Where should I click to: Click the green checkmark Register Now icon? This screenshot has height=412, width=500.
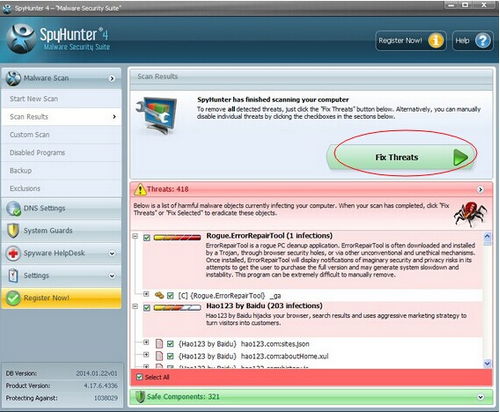13,298
